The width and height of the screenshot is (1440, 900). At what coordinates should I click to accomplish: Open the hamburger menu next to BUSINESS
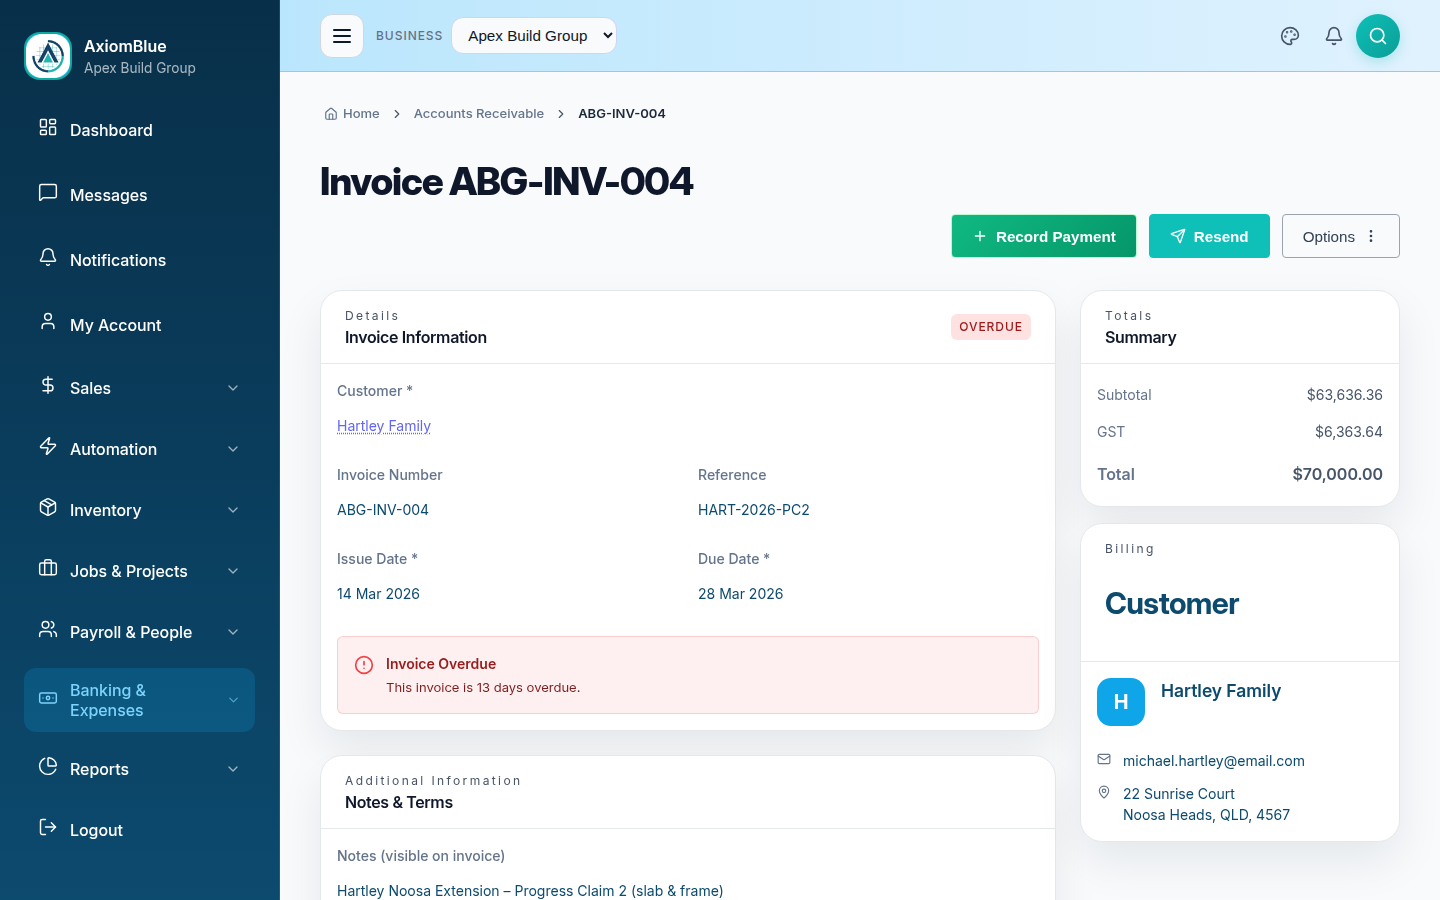342,35
